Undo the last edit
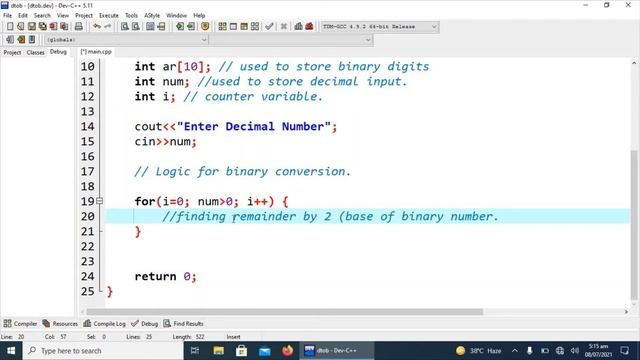640x360 pixels. point(97,27)
